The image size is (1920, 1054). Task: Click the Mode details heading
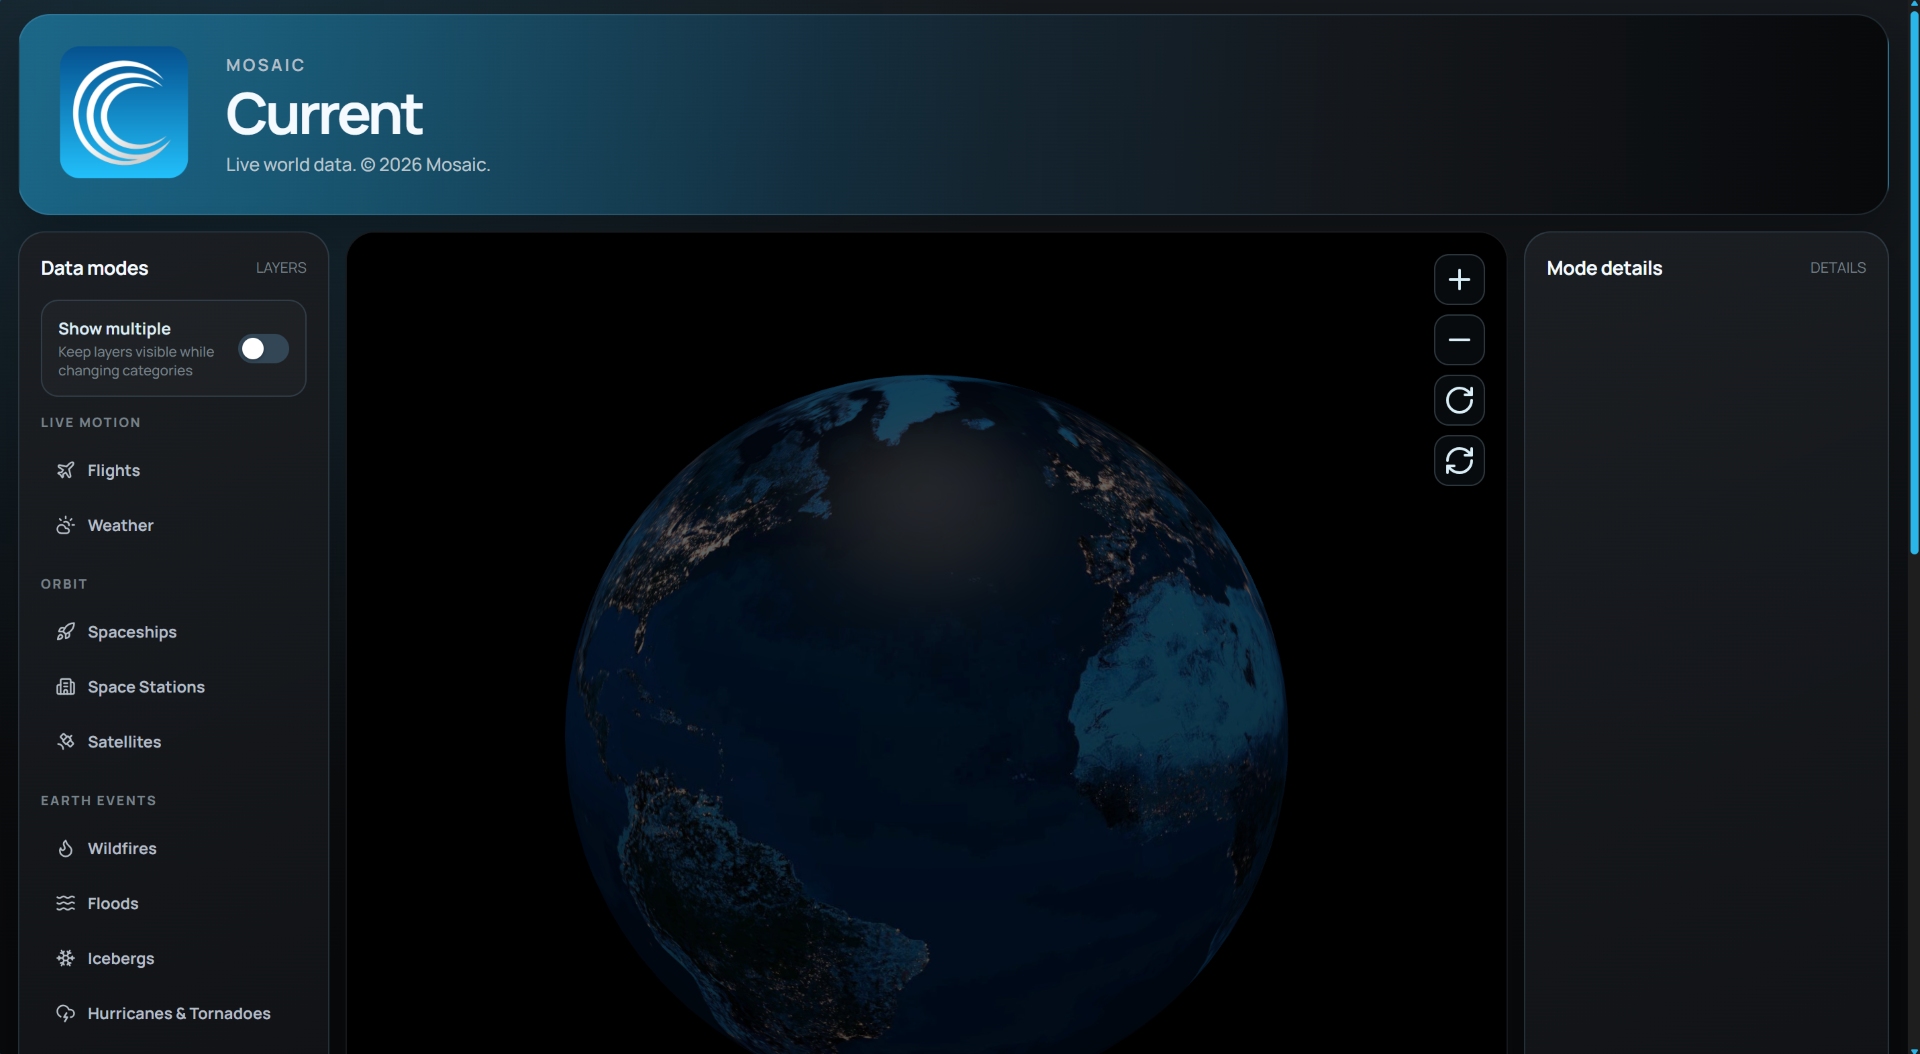pos(1604,268)
